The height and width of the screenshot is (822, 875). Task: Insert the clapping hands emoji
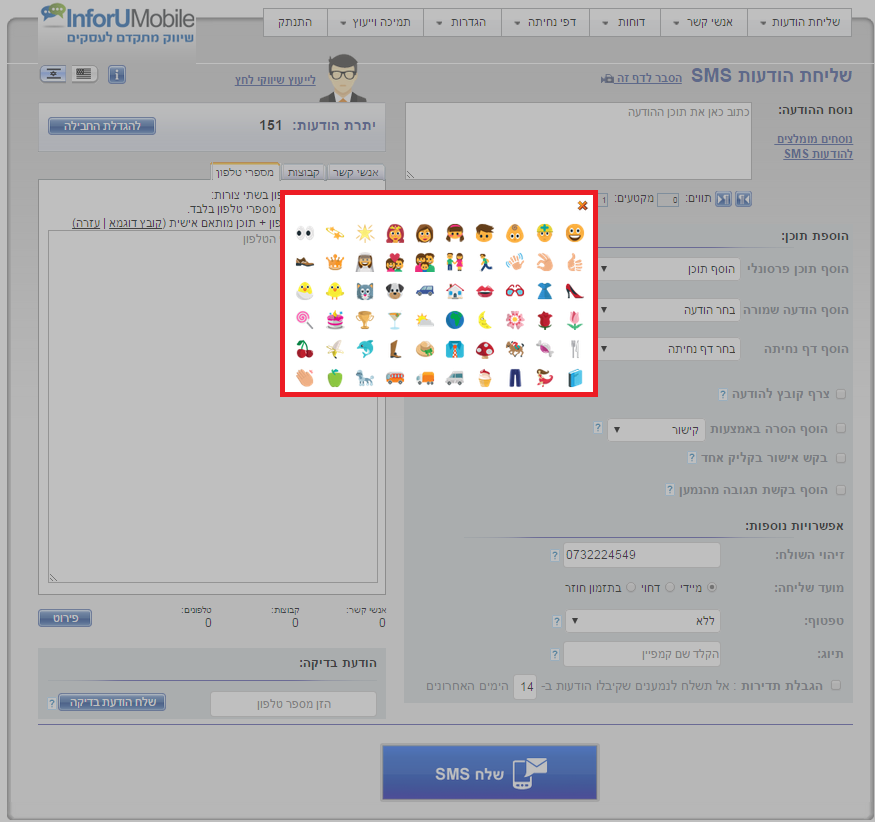point(305,378)
